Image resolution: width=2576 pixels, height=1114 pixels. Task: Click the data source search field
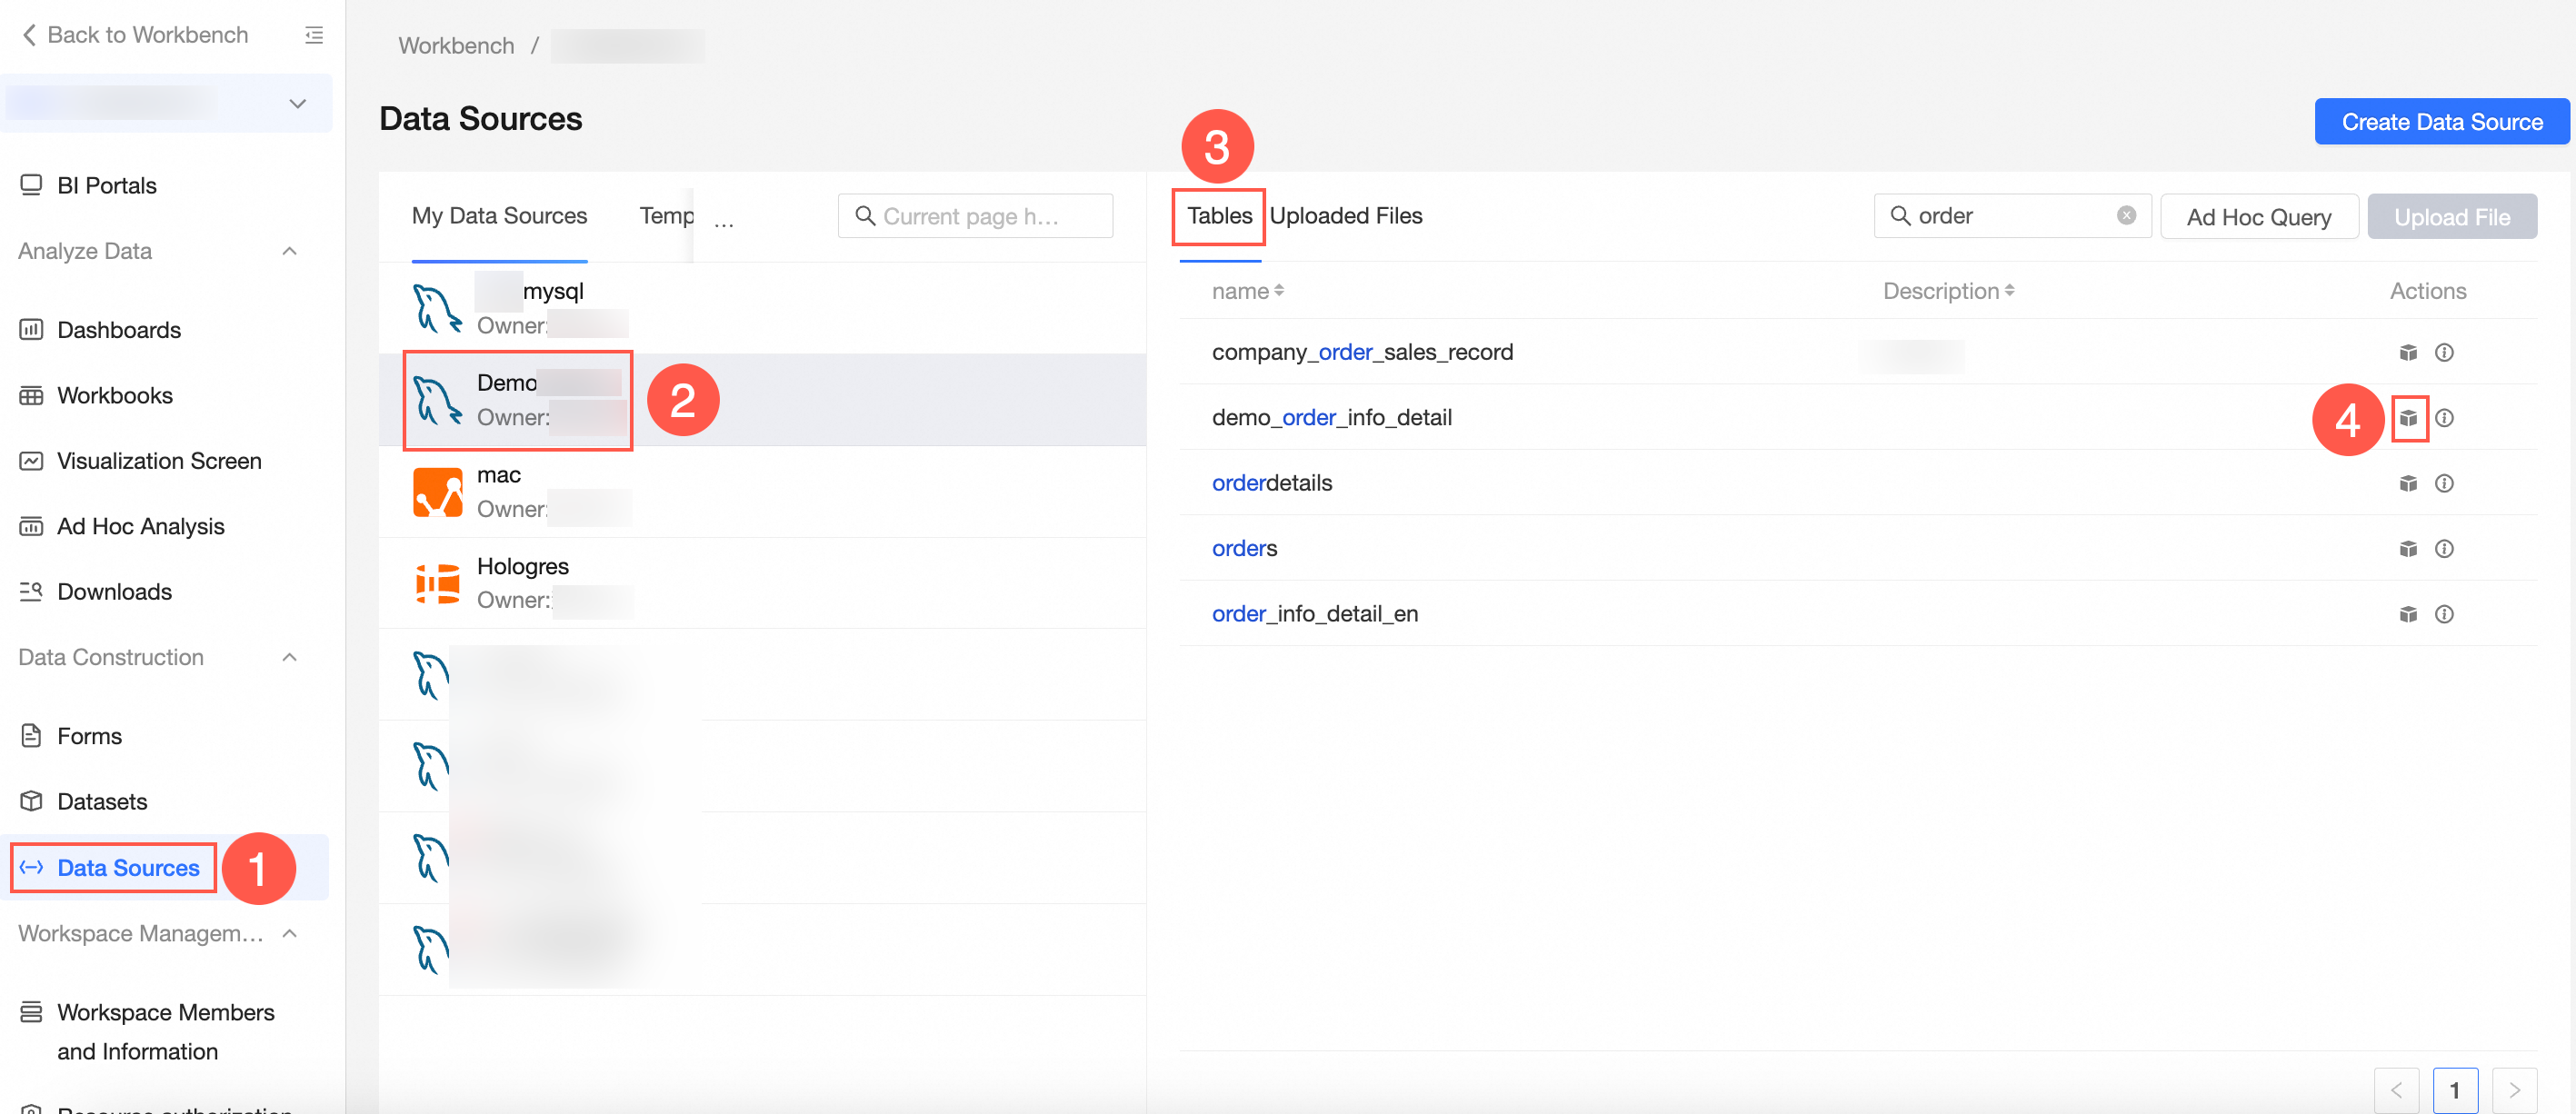point(975,216)
